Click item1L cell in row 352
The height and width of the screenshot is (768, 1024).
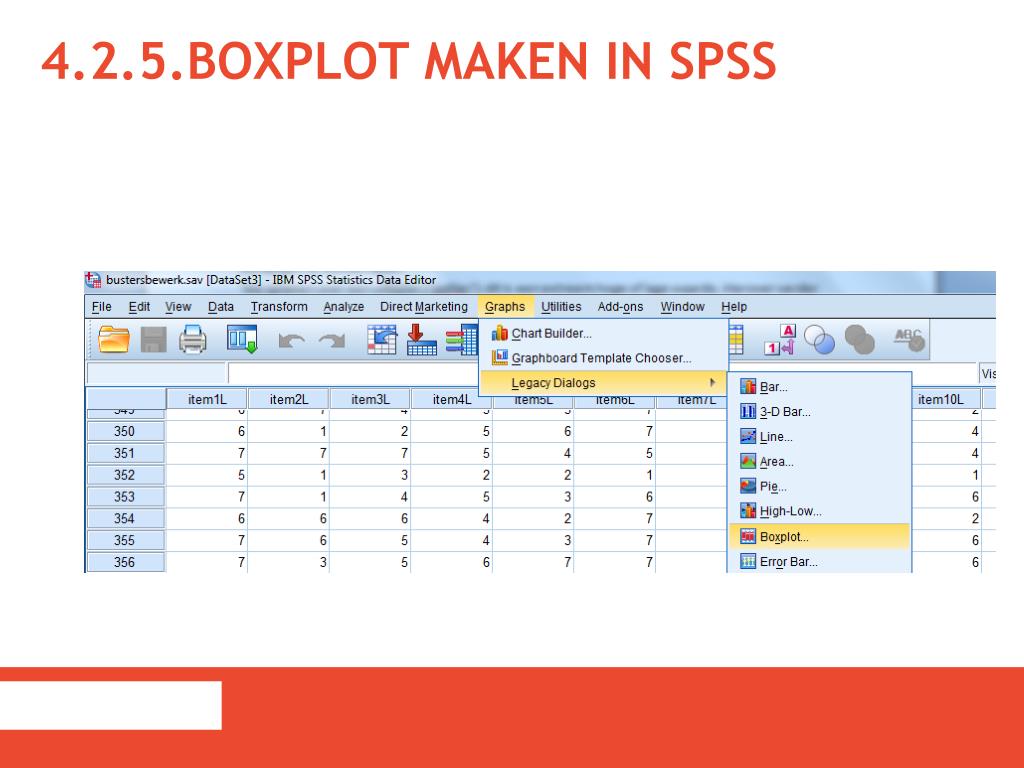tap(207, 475)
